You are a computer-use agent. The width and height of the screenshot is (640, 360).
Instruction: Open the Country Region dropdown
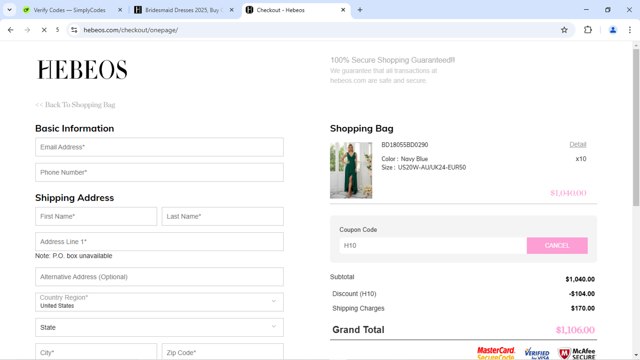pyautogui.click(x=159, y=302)
